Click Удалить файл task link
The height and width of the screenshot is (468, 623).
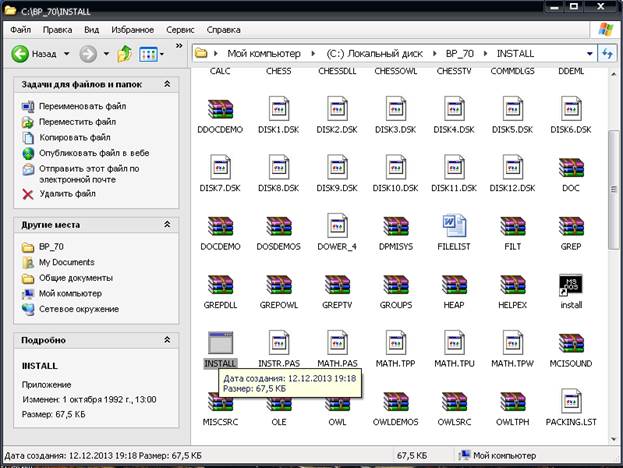click(67, 193)
